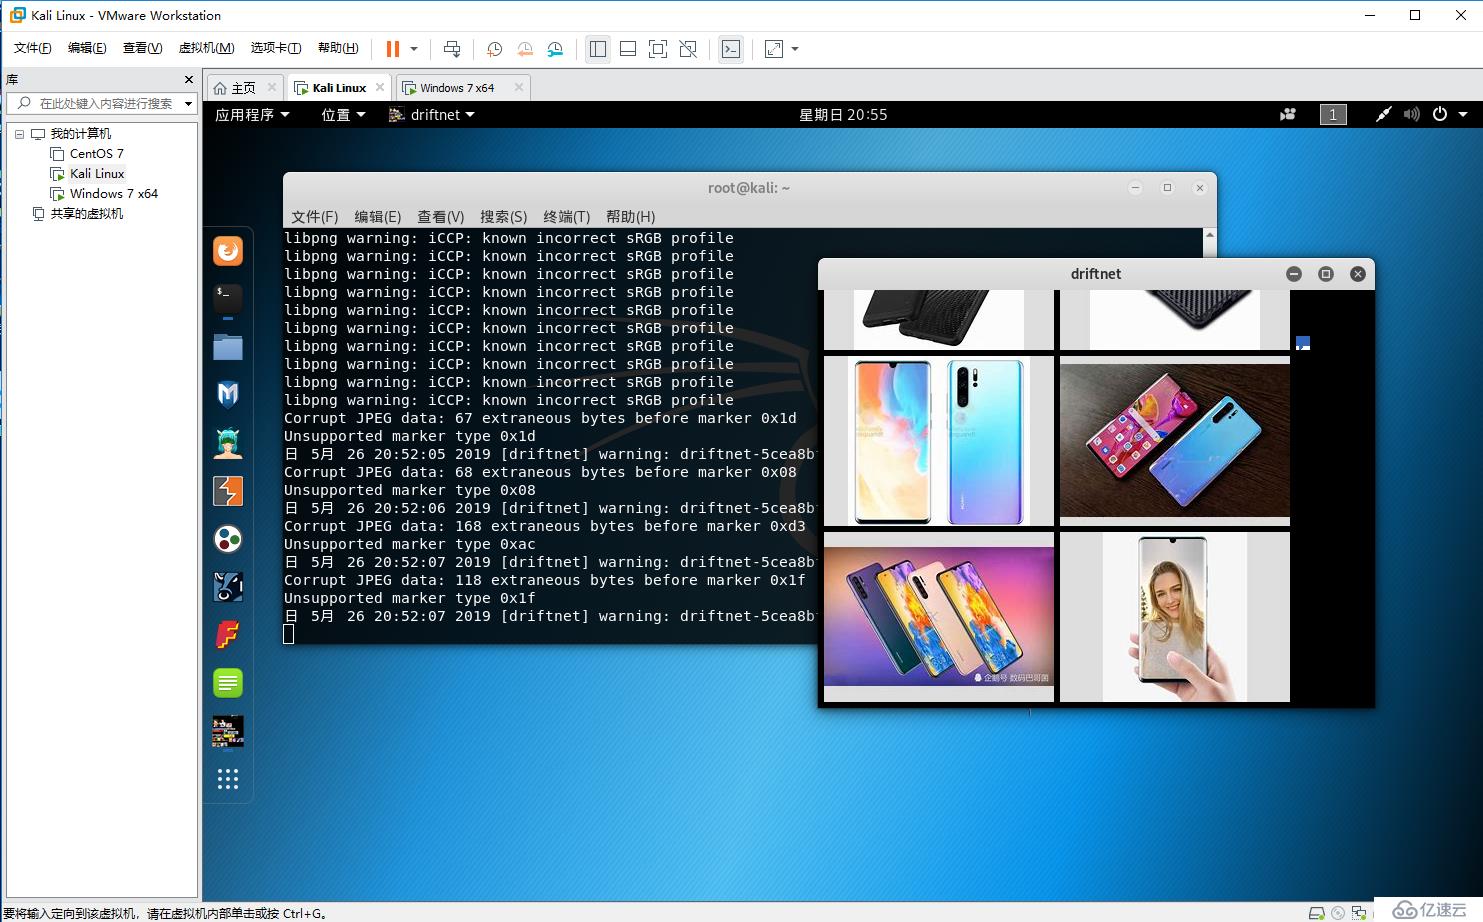Image resolution: width=1483 pixels, height=922 pixels.
Task: Open the snapshot manager icon
Action: 555,49
